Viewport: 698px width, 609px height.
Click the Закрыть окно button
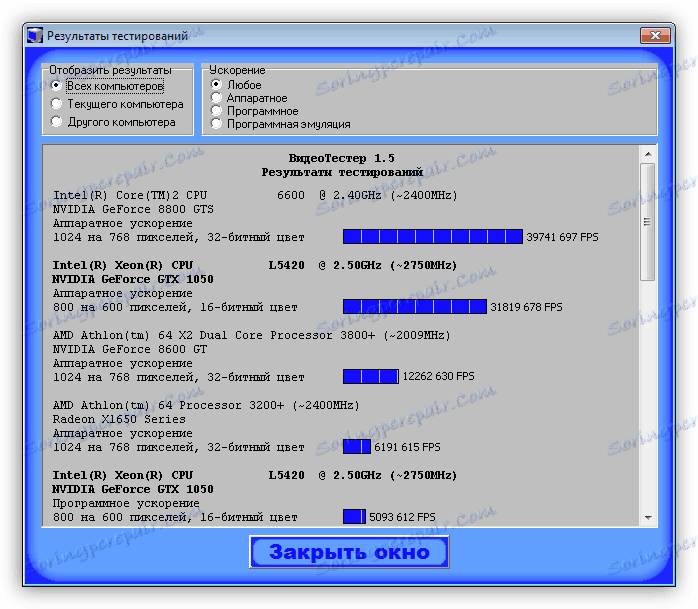coord(349,552)
